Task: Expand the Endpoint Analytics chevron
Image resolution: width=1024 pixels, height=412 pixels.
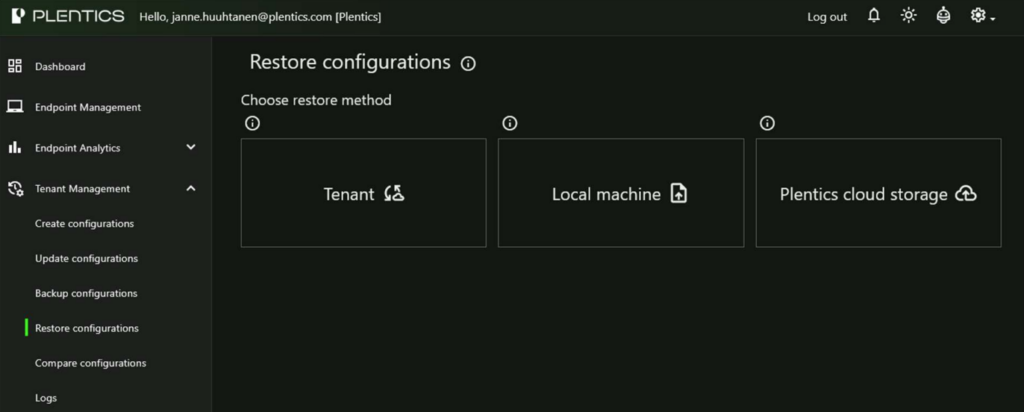Action: [x=191, y=148]
